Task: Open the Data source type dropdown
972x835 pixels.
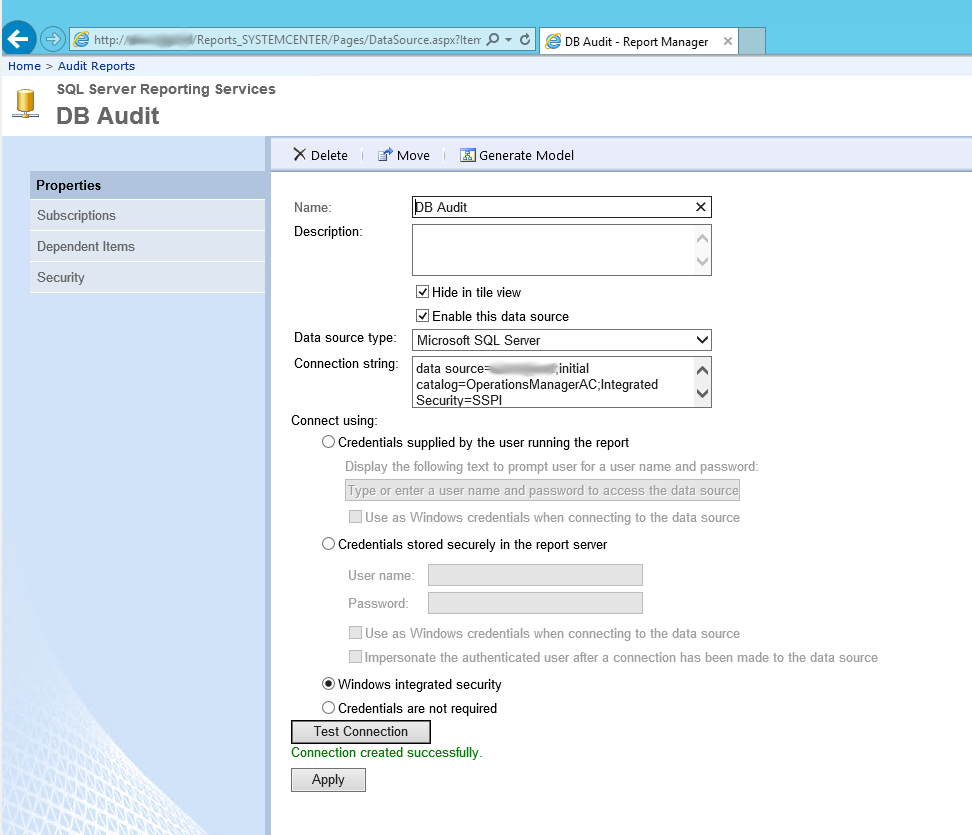Action: coord(562,340)
